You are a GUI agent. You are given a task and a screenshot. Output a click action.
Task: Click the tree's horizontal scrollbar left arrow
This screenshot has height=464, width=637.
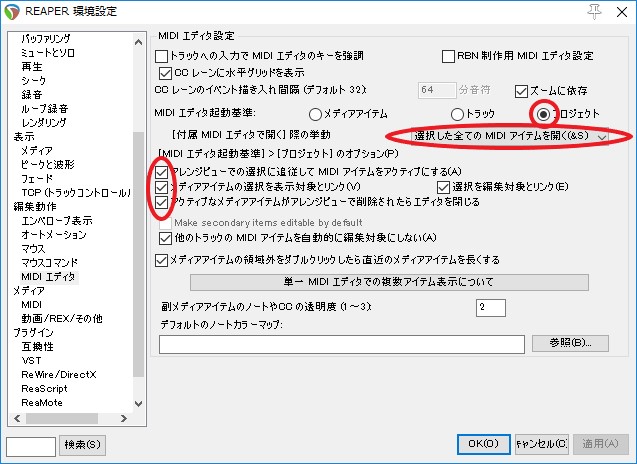17,418
